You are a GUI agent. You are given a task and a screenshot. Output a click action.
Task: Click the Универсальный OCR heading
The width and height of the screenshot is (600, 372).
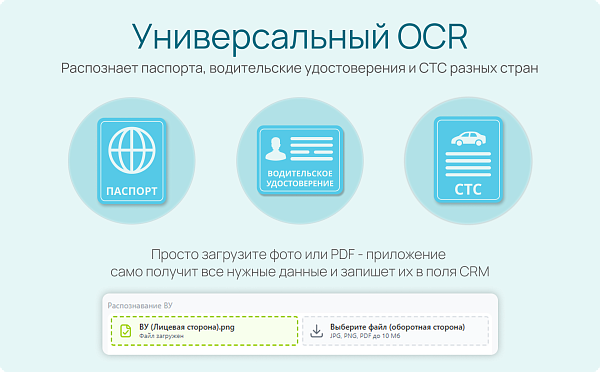[x=300, y=37]
